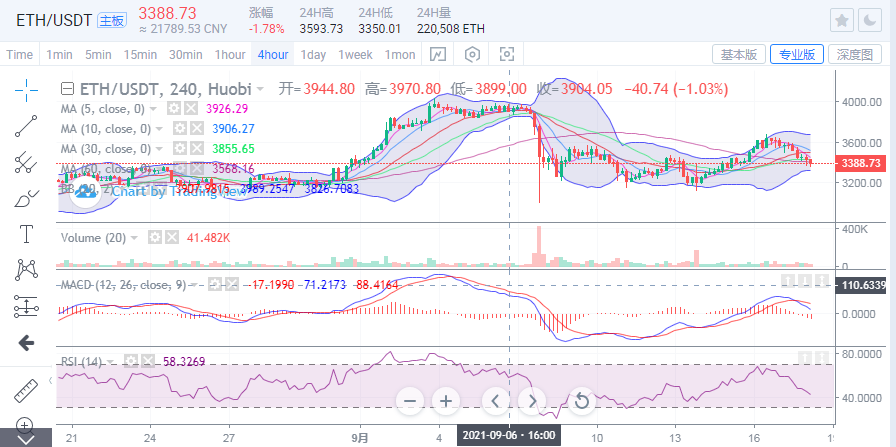The width and height of the screenshot is (896, 447).
Task: Open the indicators chart icon
Action: point(439,54)
